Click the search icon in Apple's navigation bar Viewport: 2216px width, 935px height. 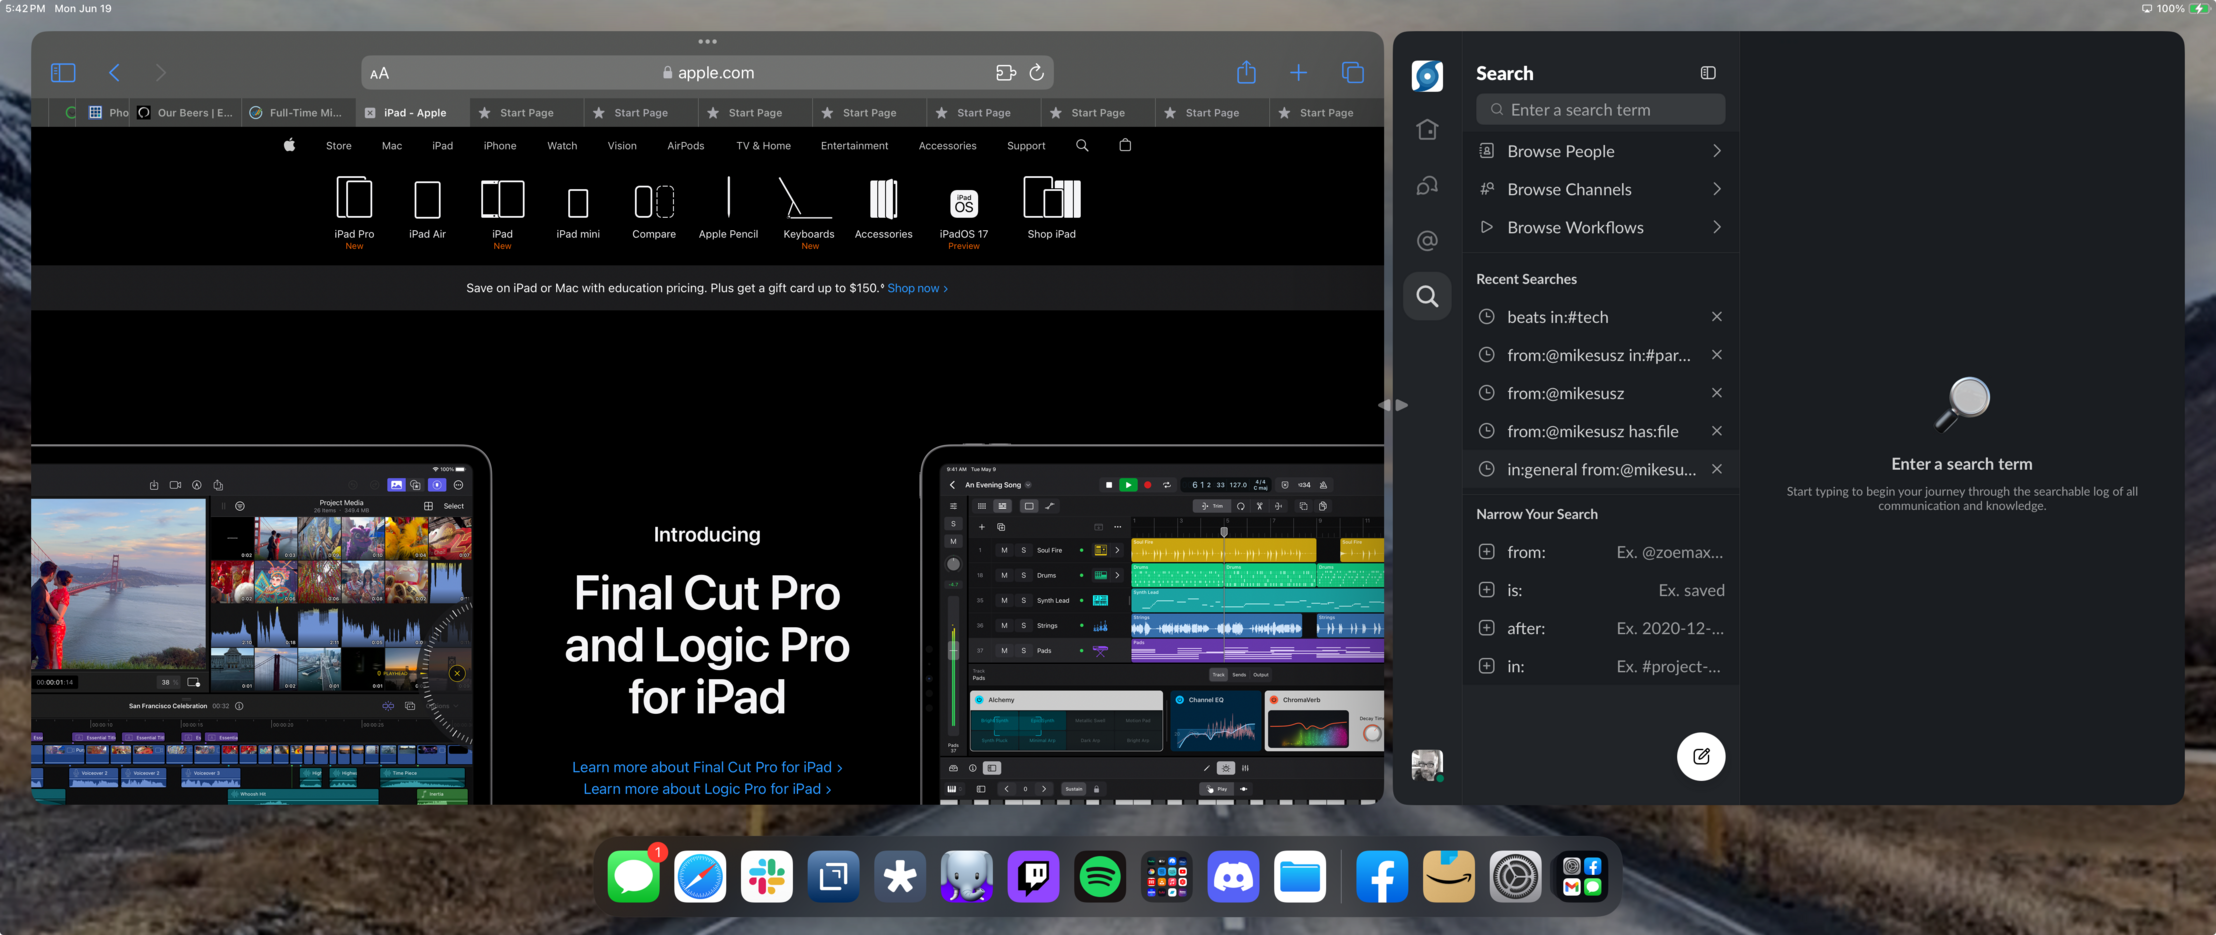pos(1081,145)
